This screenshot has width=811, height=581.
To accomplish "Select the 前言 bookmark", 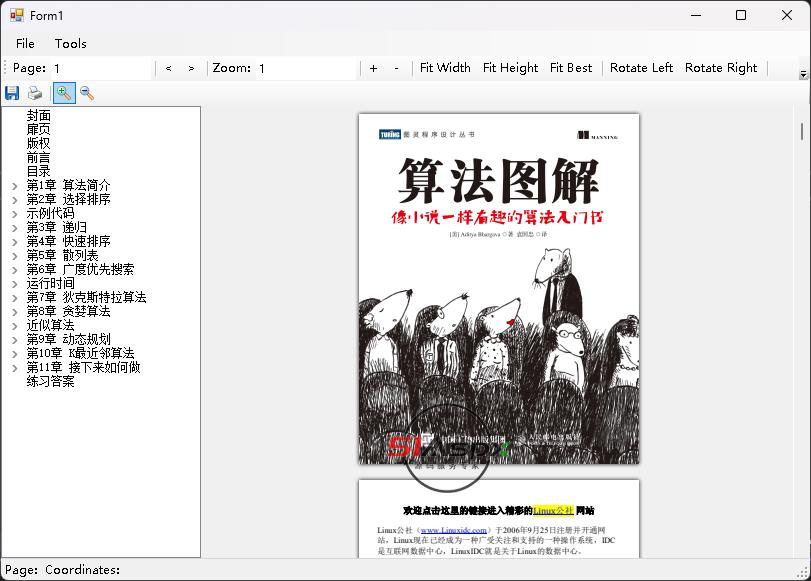I will (39, 157).
